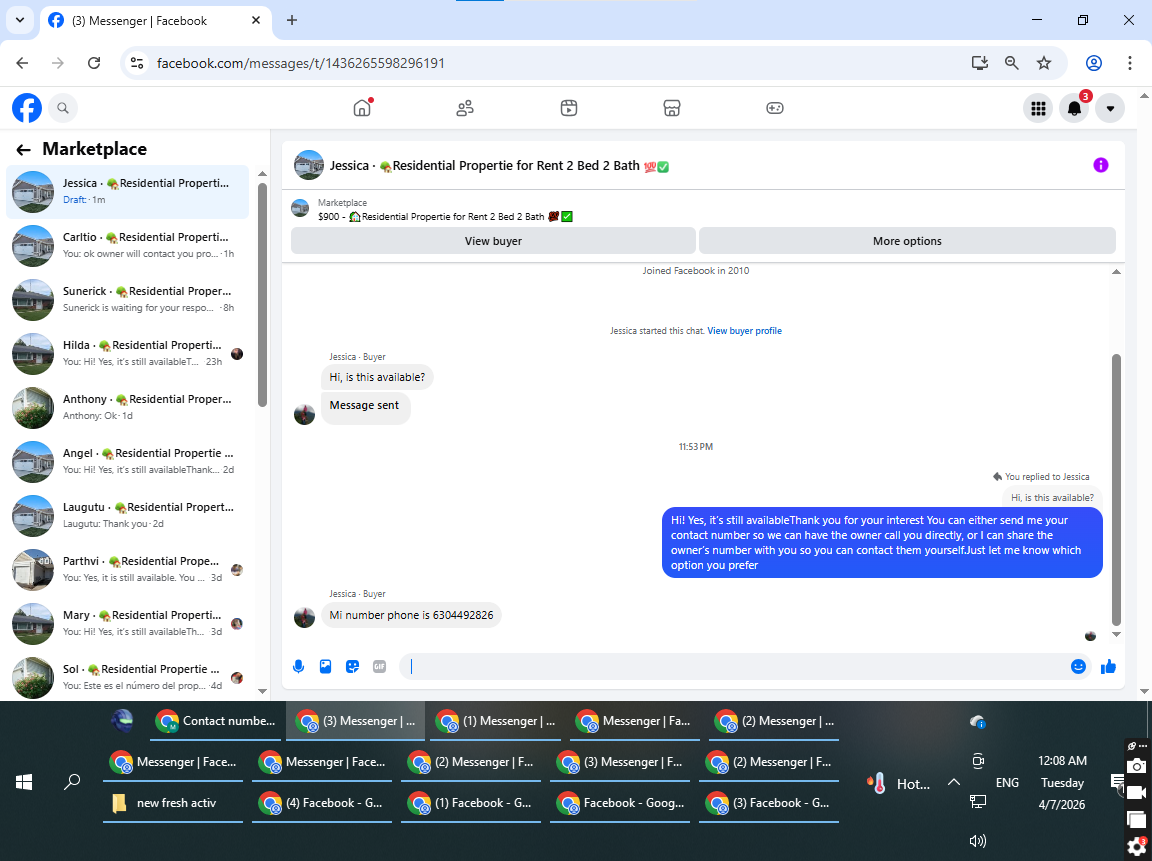The image size is (1152, 861).
Task: Open the Laugutu conversation
Action: pyautogui.click(x=128, y=516)
